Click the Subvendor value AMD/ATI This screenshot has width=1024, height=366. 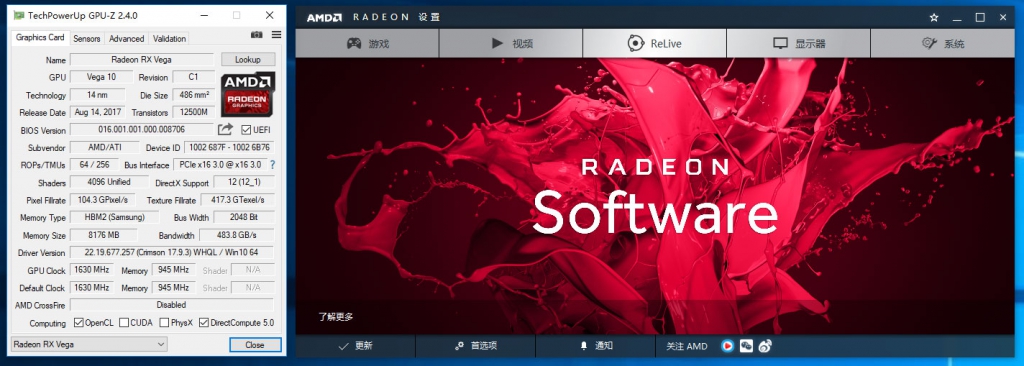click(x=104, y=147)
